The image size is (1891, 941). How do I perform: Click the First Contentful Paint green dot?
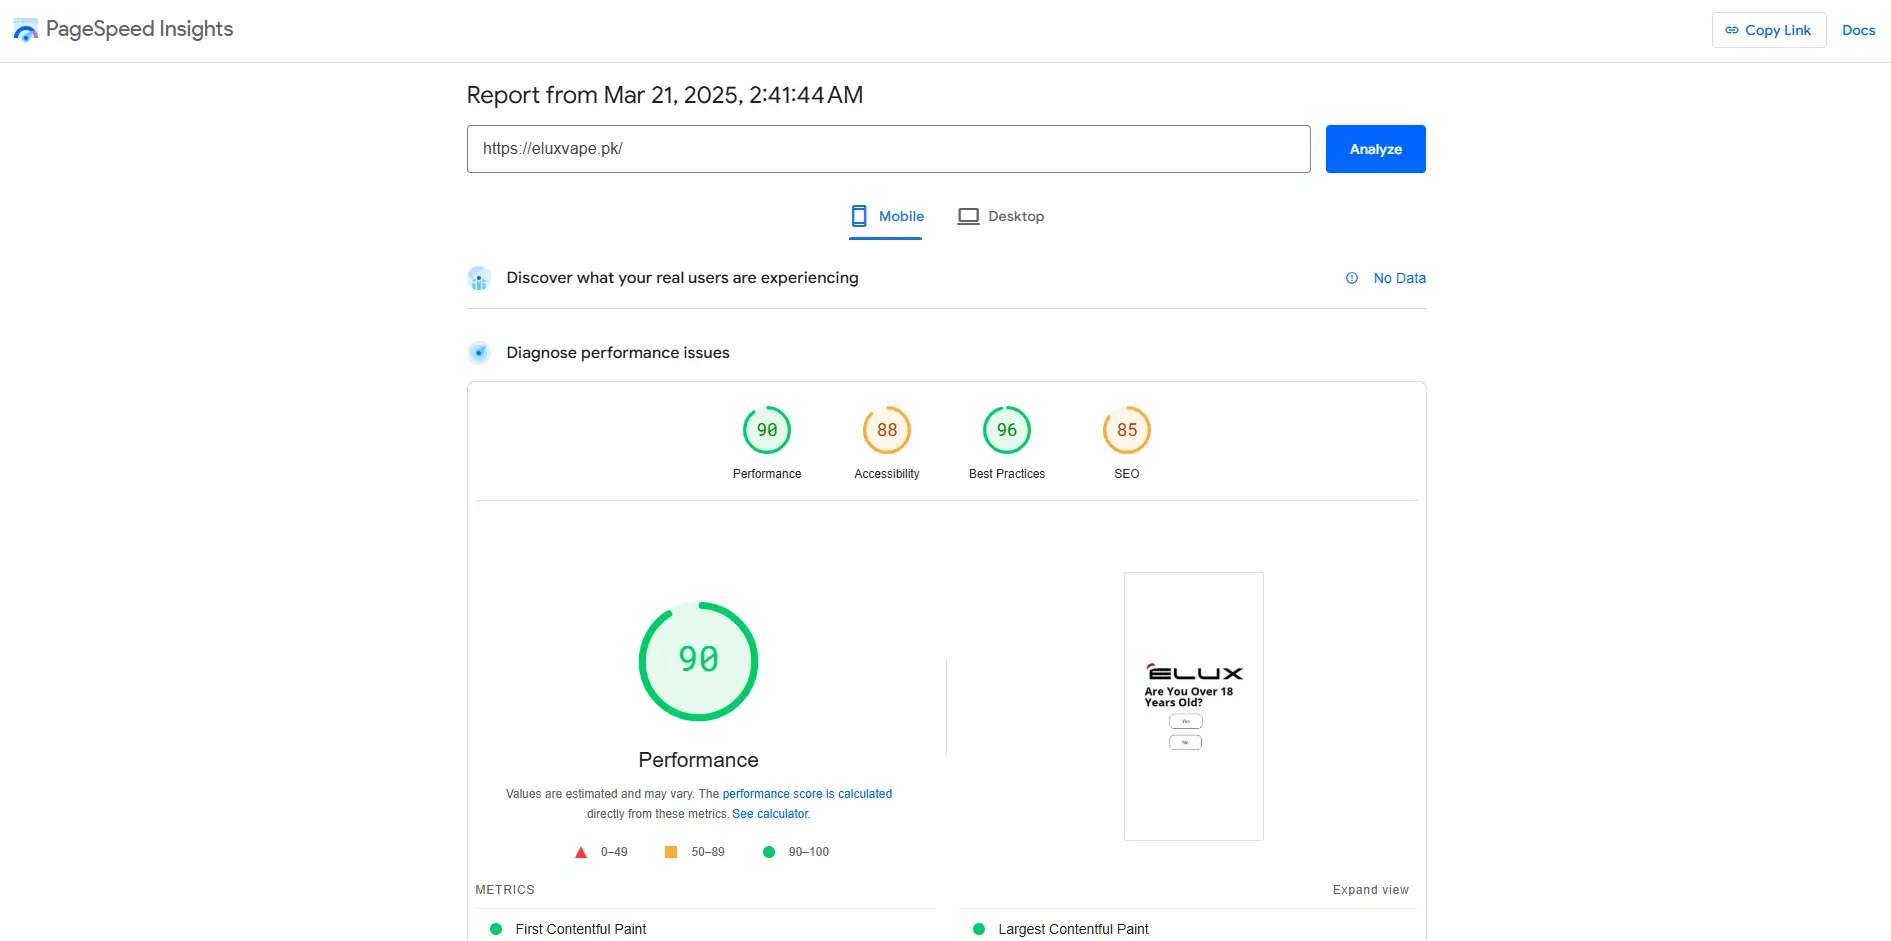point(496,929)
